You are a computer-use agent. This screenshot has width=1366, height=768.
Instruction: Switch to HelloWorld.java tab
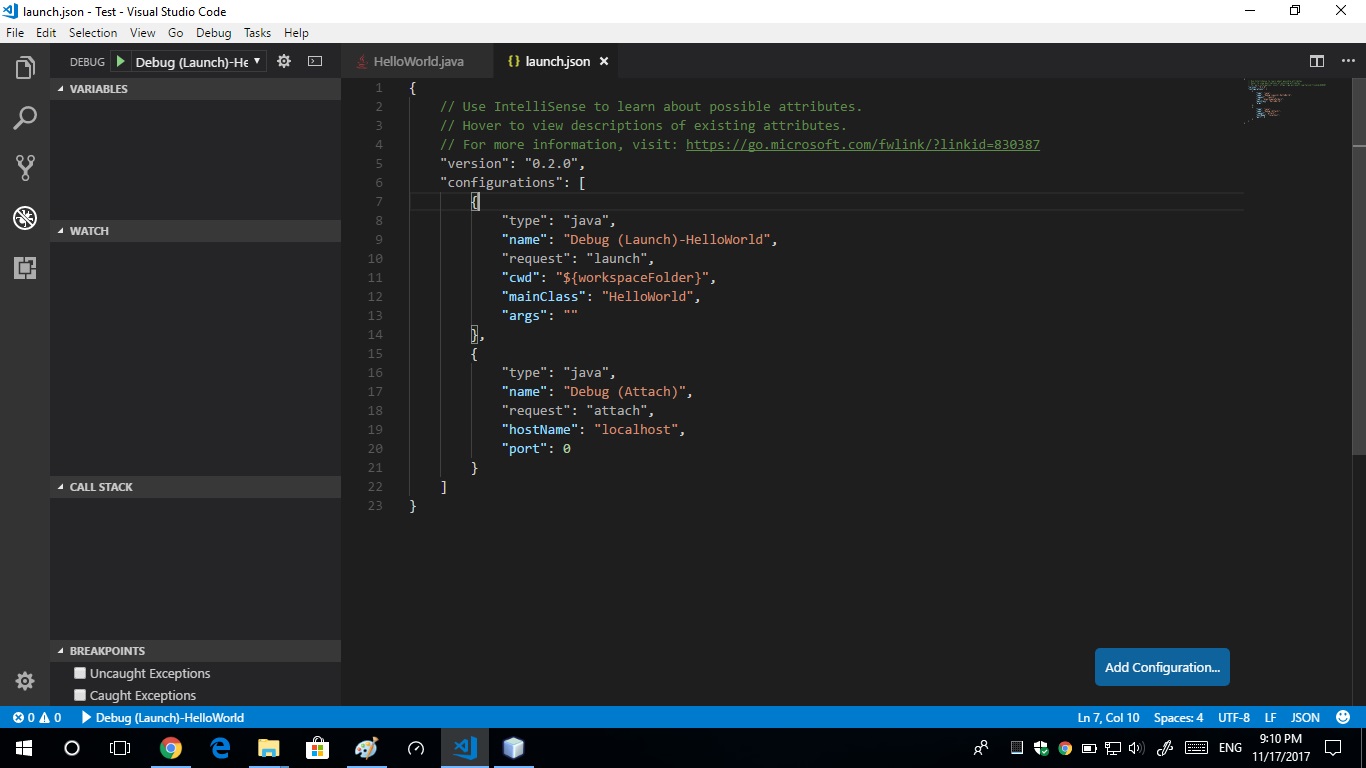click(417, 61)
